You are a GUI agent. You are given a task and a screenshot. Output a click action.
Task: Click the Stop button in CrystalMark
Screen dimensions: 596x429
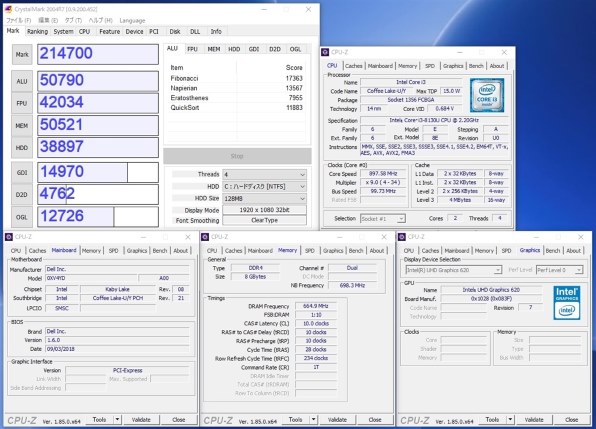pos(237,156)
